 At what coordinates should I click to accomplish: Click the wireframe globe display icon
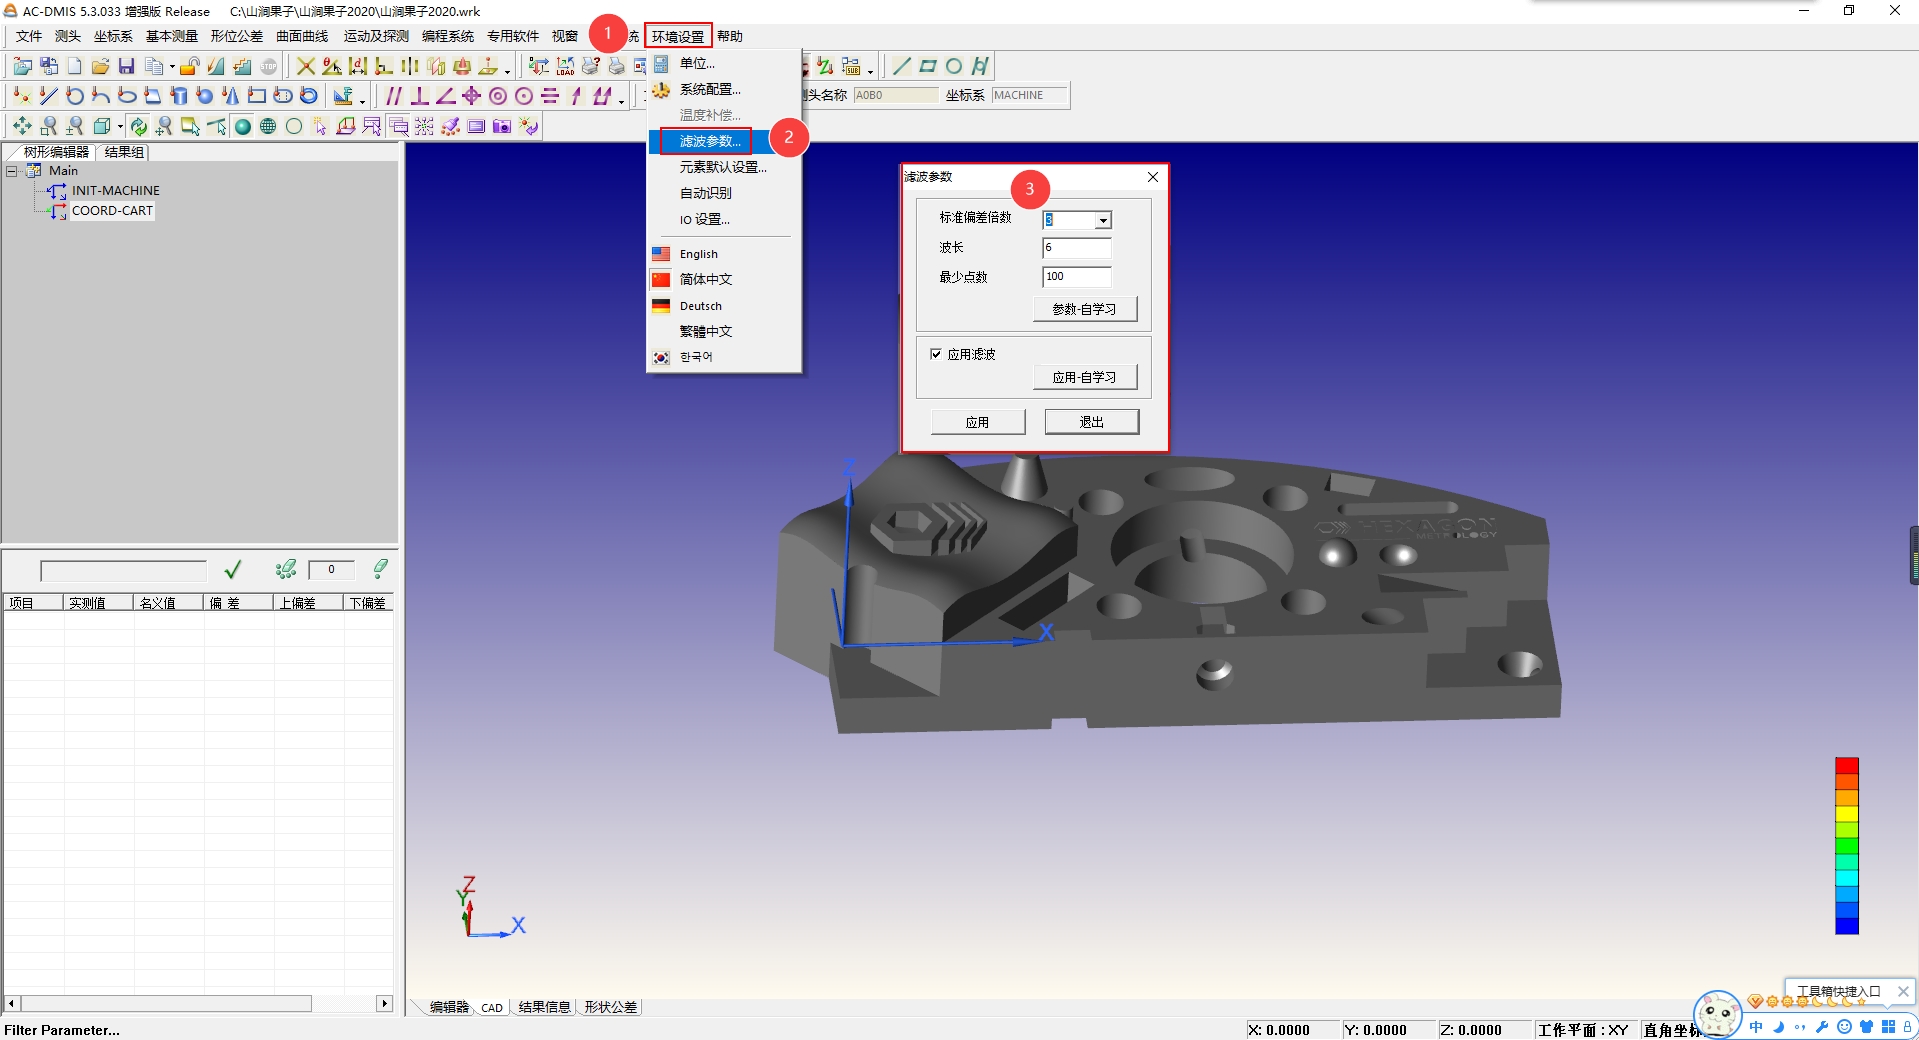point(268,126)
